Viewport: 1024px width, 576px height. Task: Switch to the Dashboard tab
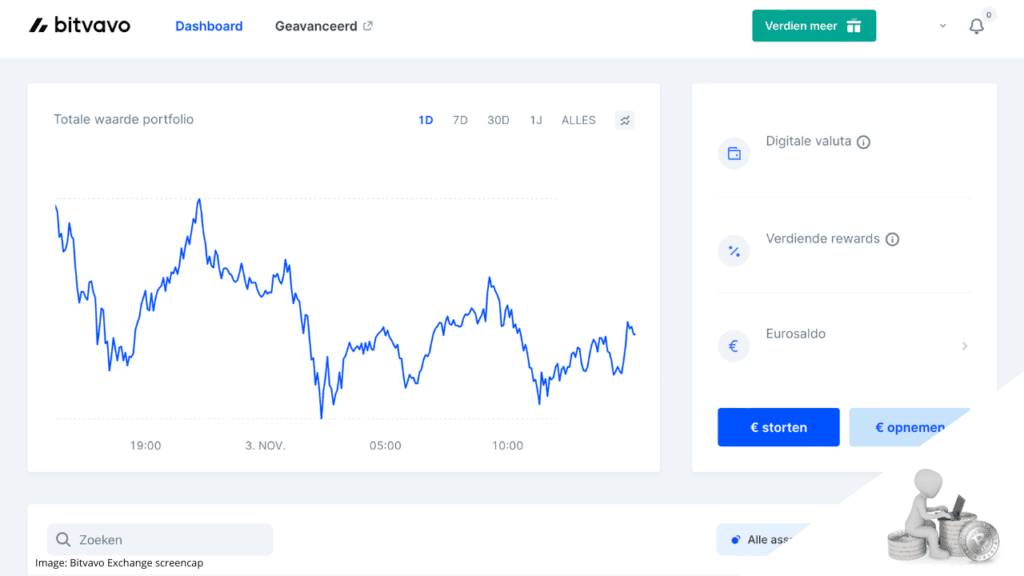pyautogui.click(x=209, y=26)
